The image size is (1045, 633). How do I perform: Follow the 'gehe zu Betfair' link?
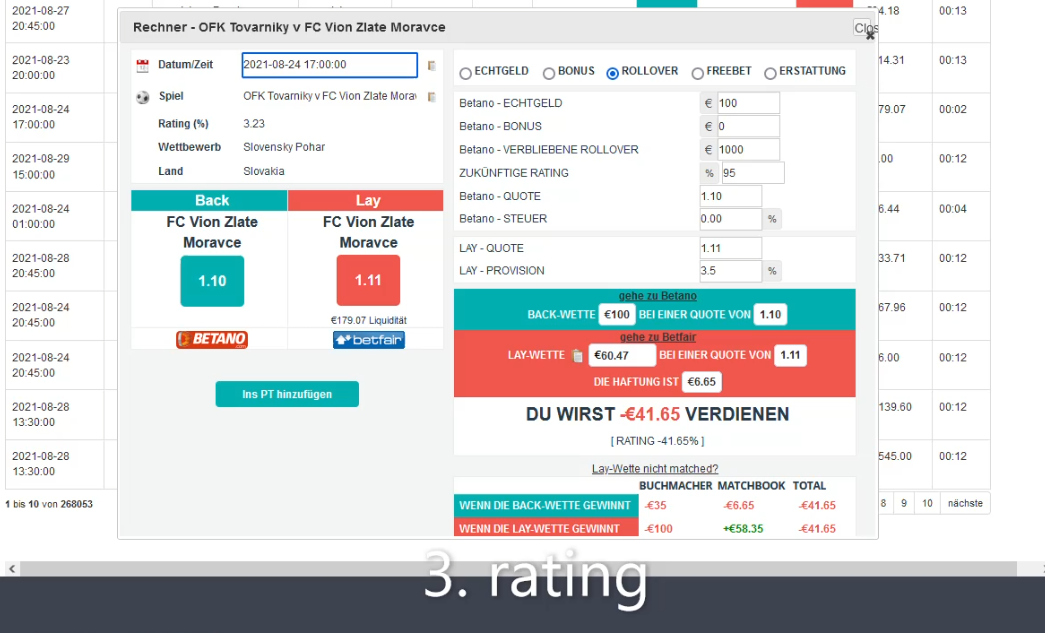658,337
